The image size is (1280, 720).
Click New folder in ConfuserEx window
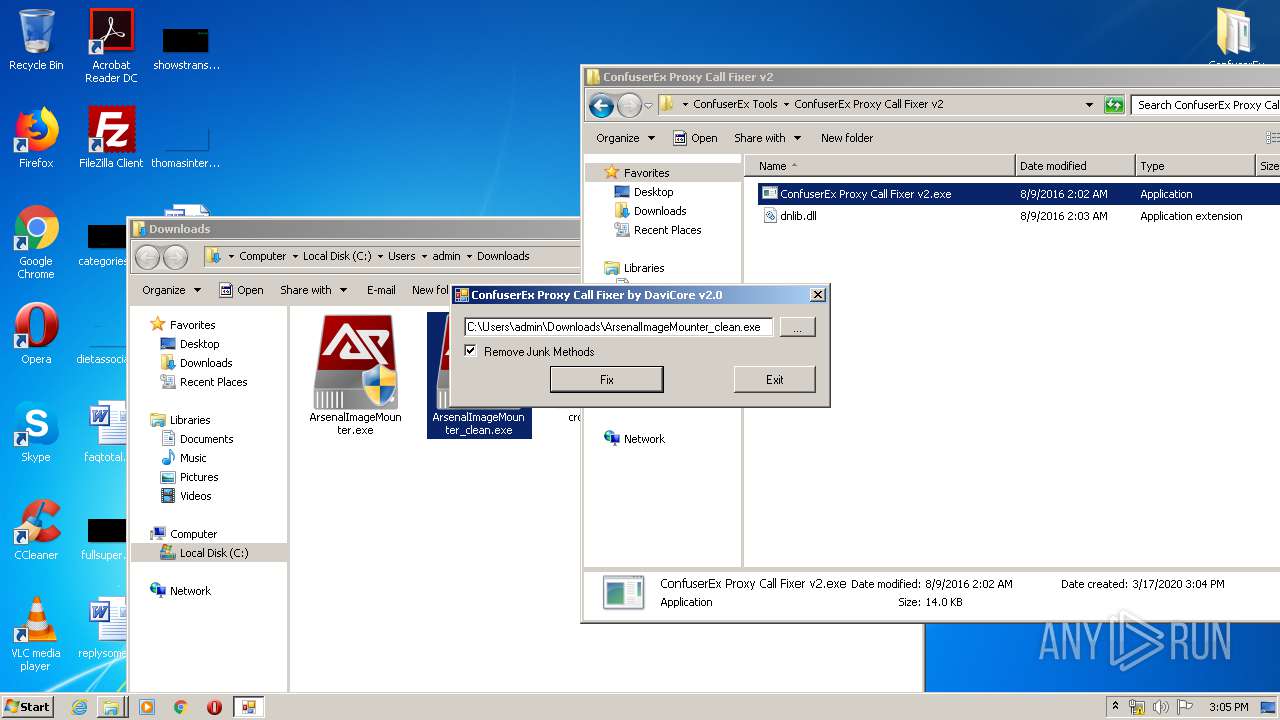coord(847,138)
